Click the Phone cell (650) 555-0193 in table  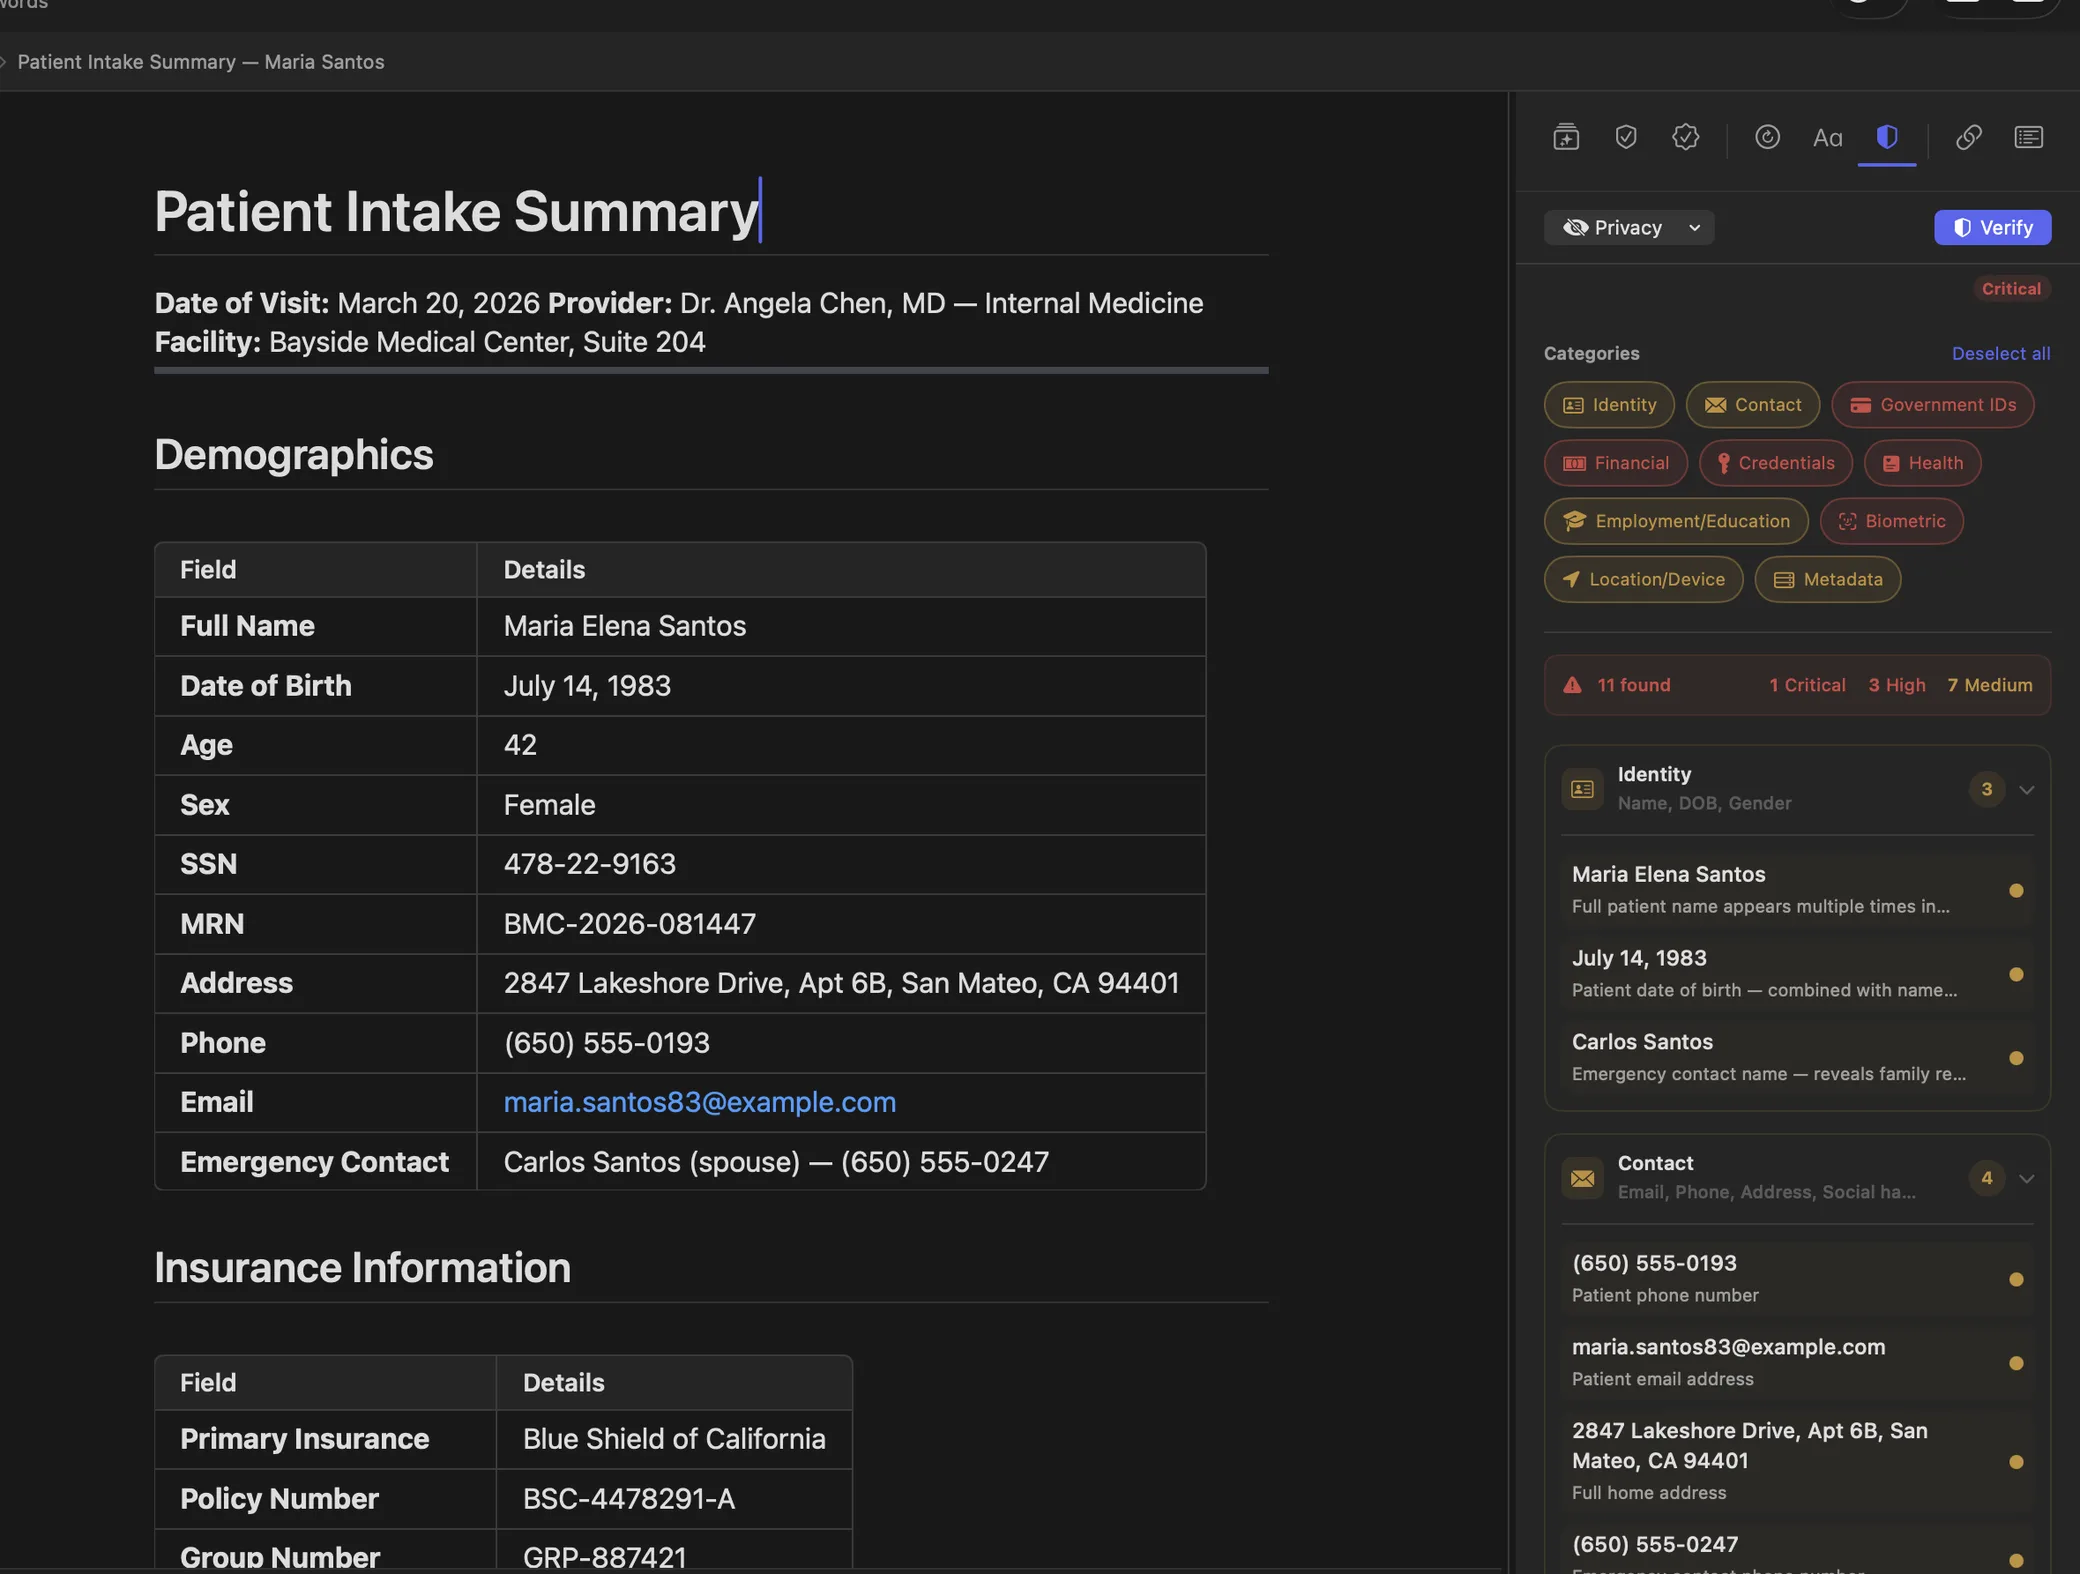point(841,1043)
